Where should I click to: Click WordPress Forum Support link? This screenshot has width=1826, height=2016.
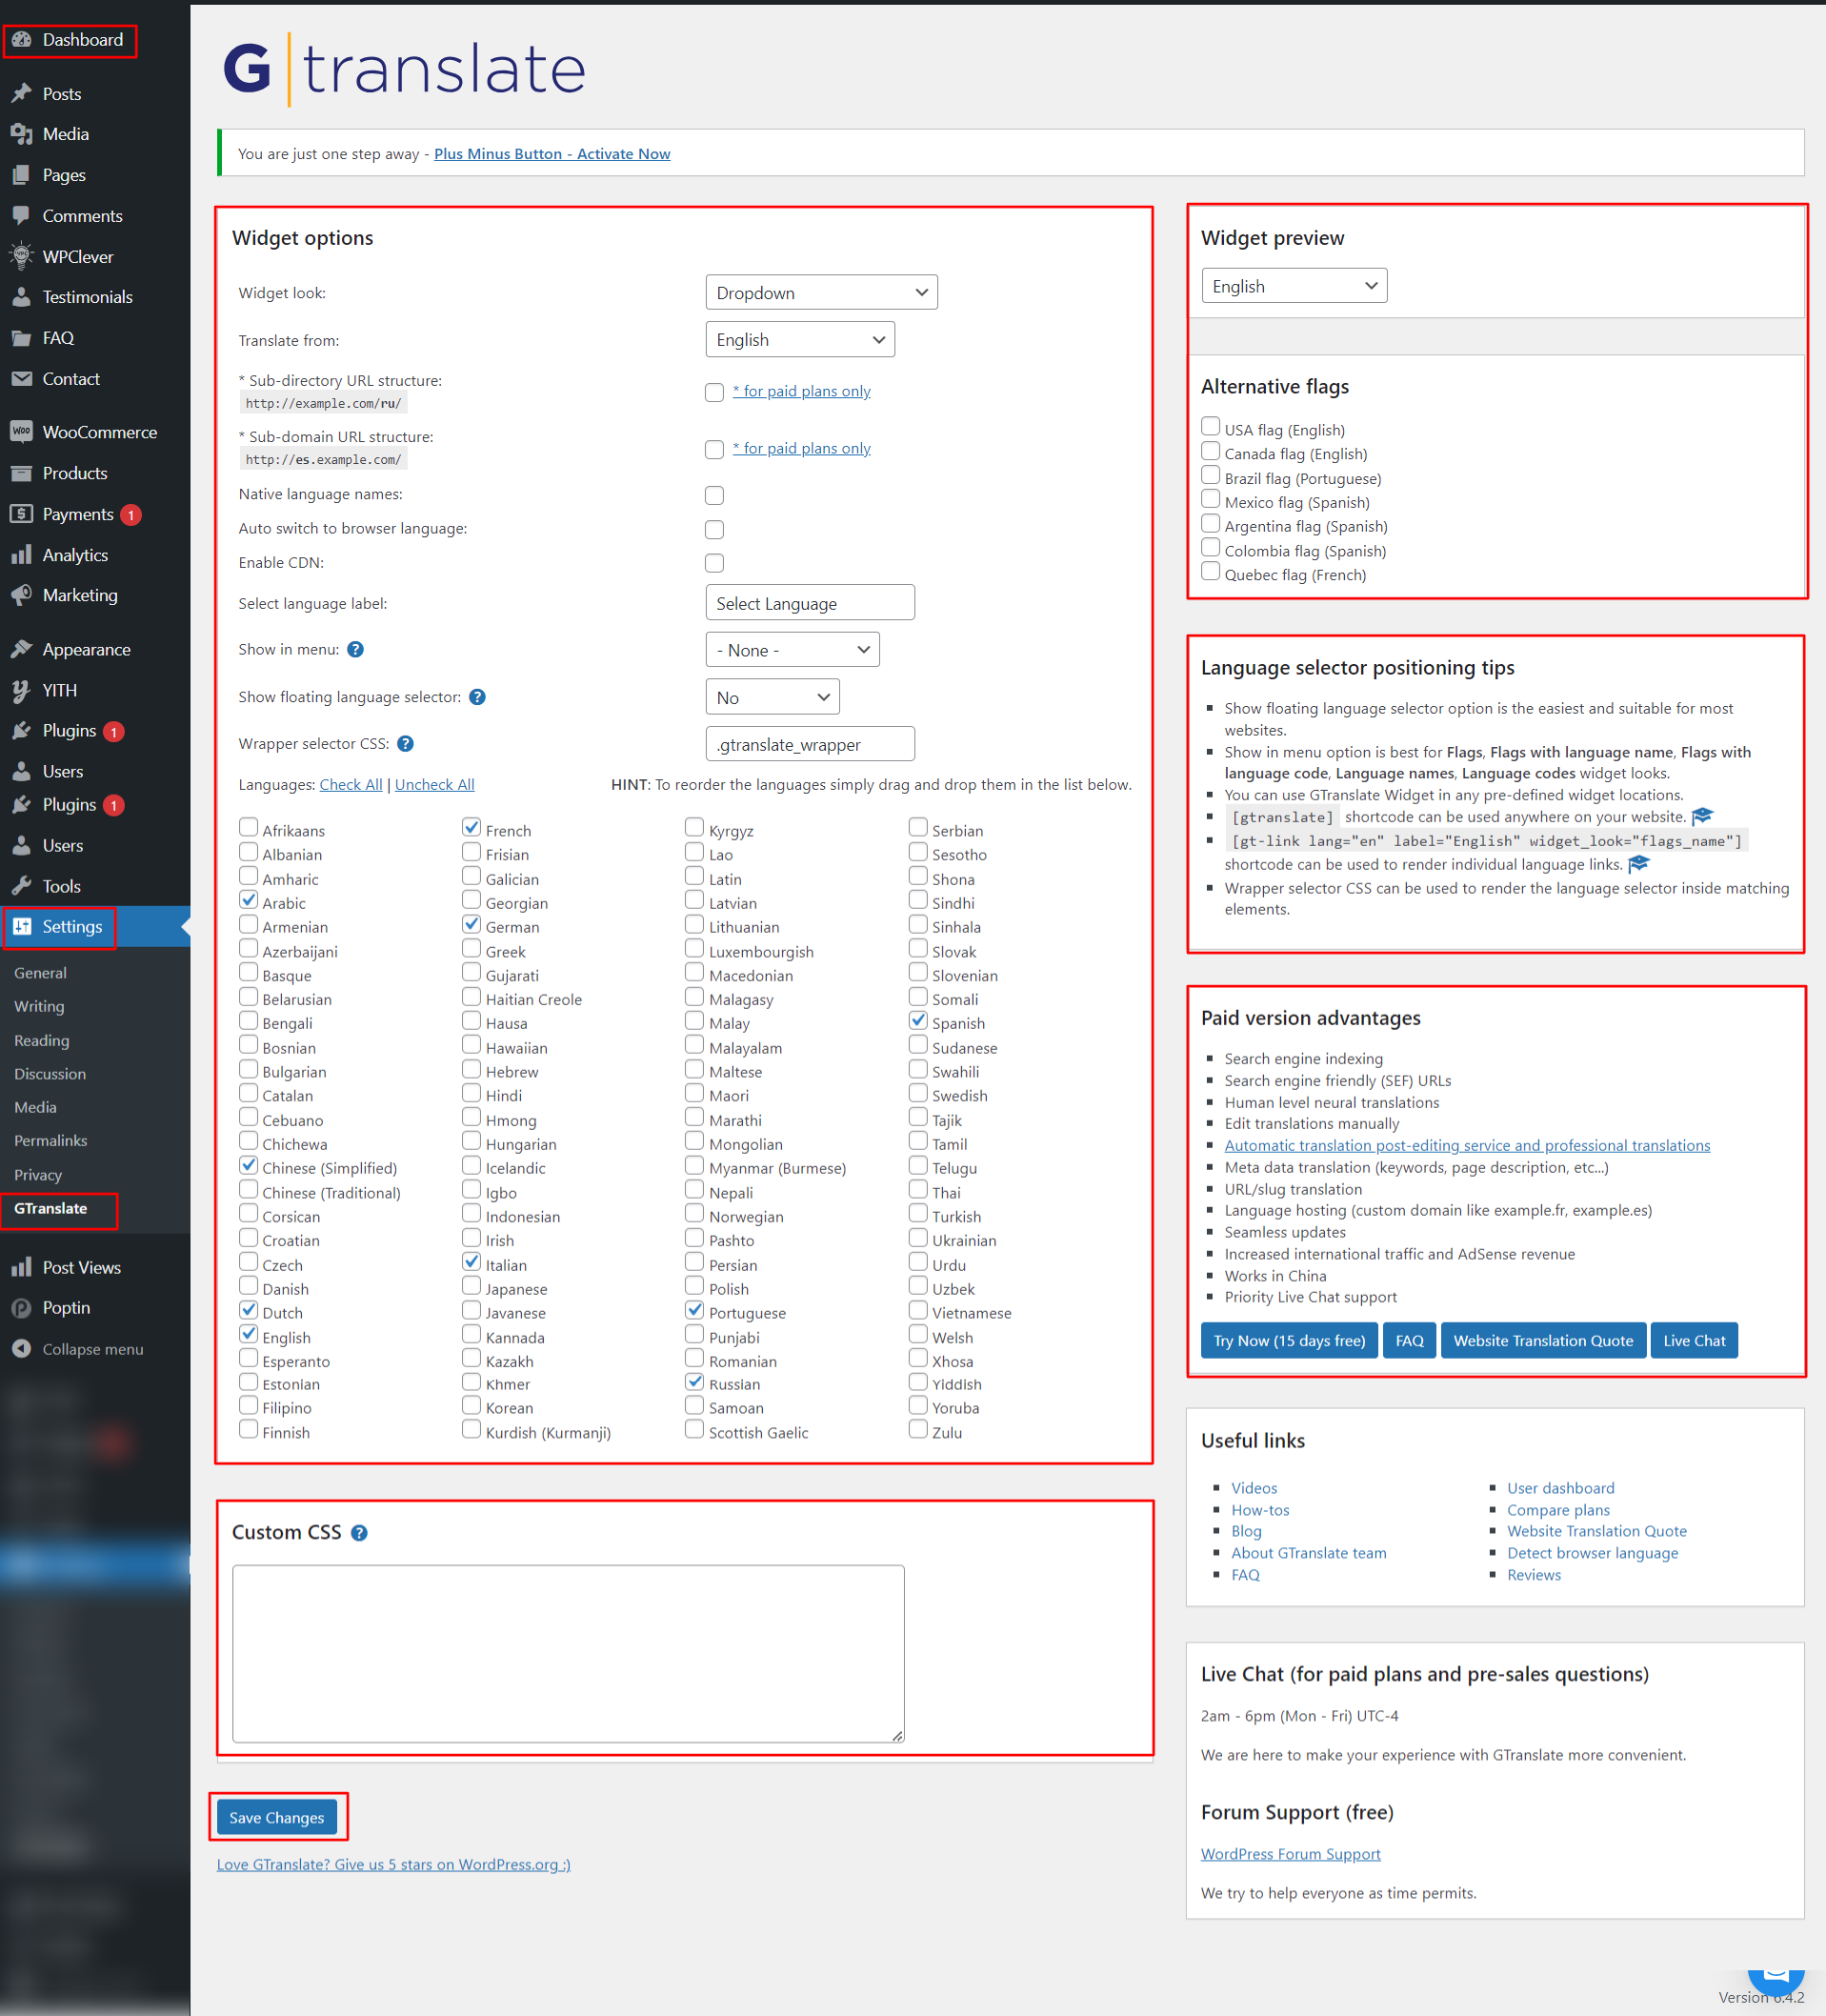[1290, 1853]
